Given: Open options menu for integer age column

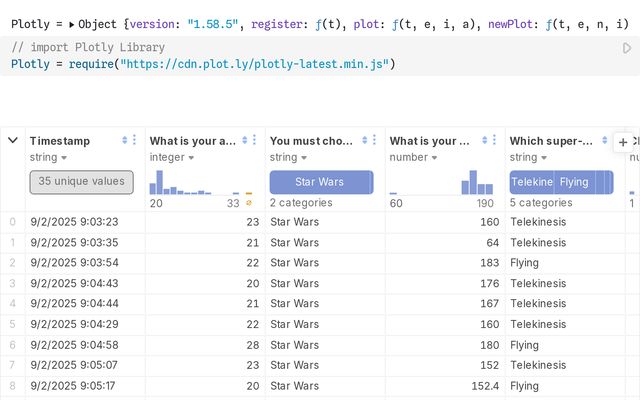Looking at the screenshot, I should click(x=256, y=141).
